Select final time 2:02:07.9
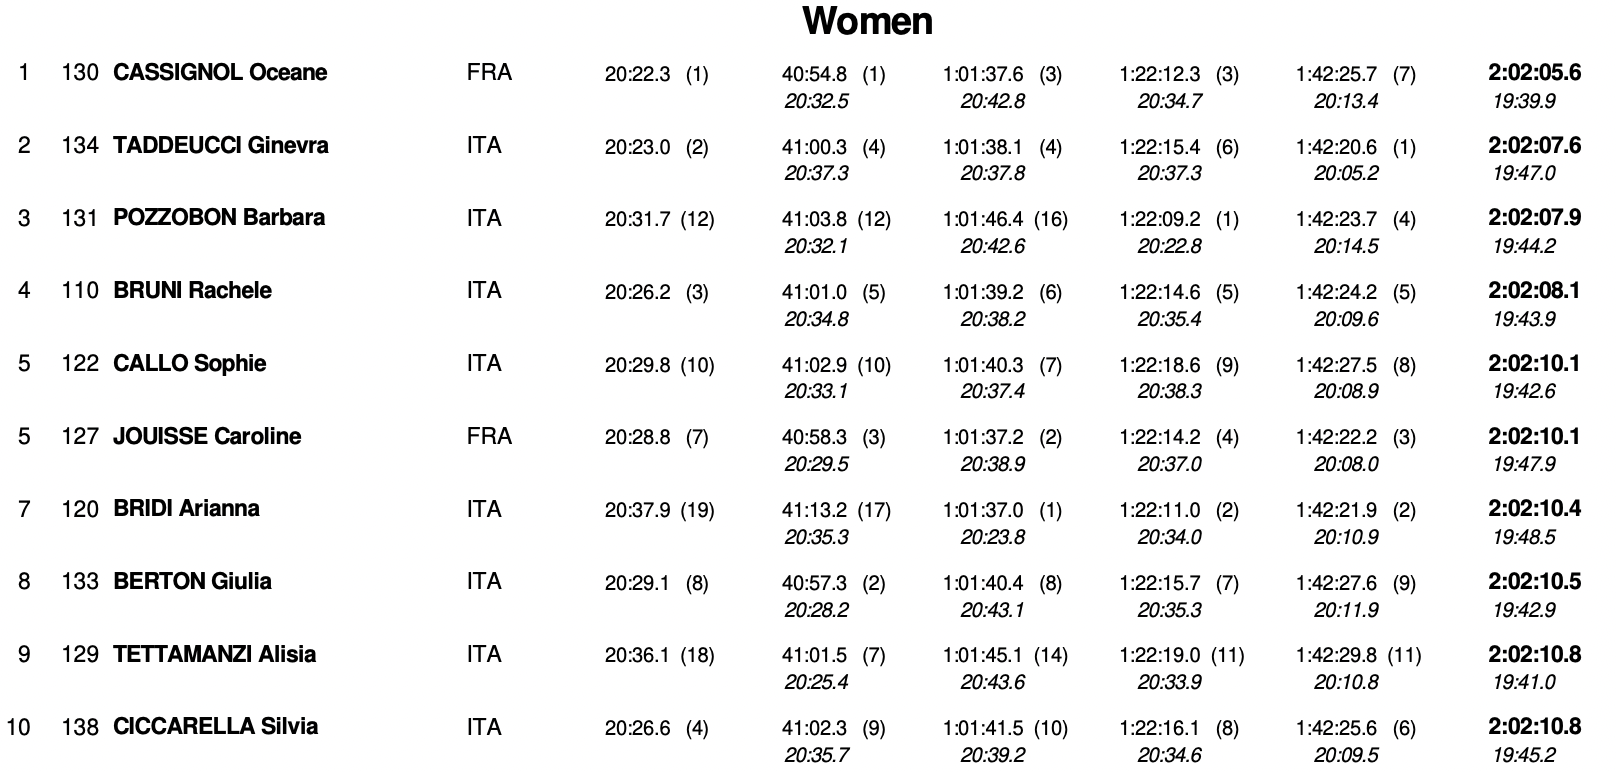This screenshot has width=1616, height=772. click(1534, 217)
